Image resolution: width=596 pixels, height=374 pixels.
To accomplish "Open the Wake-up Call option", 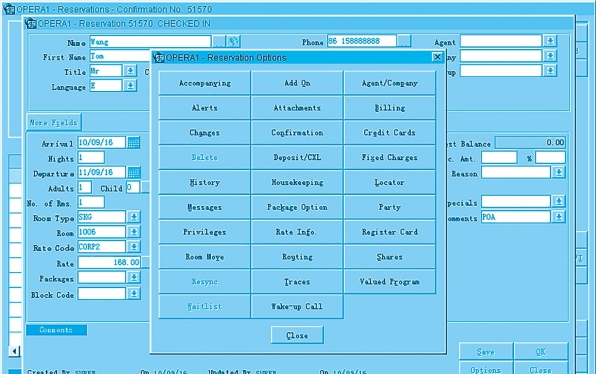I will coord(297,306).
